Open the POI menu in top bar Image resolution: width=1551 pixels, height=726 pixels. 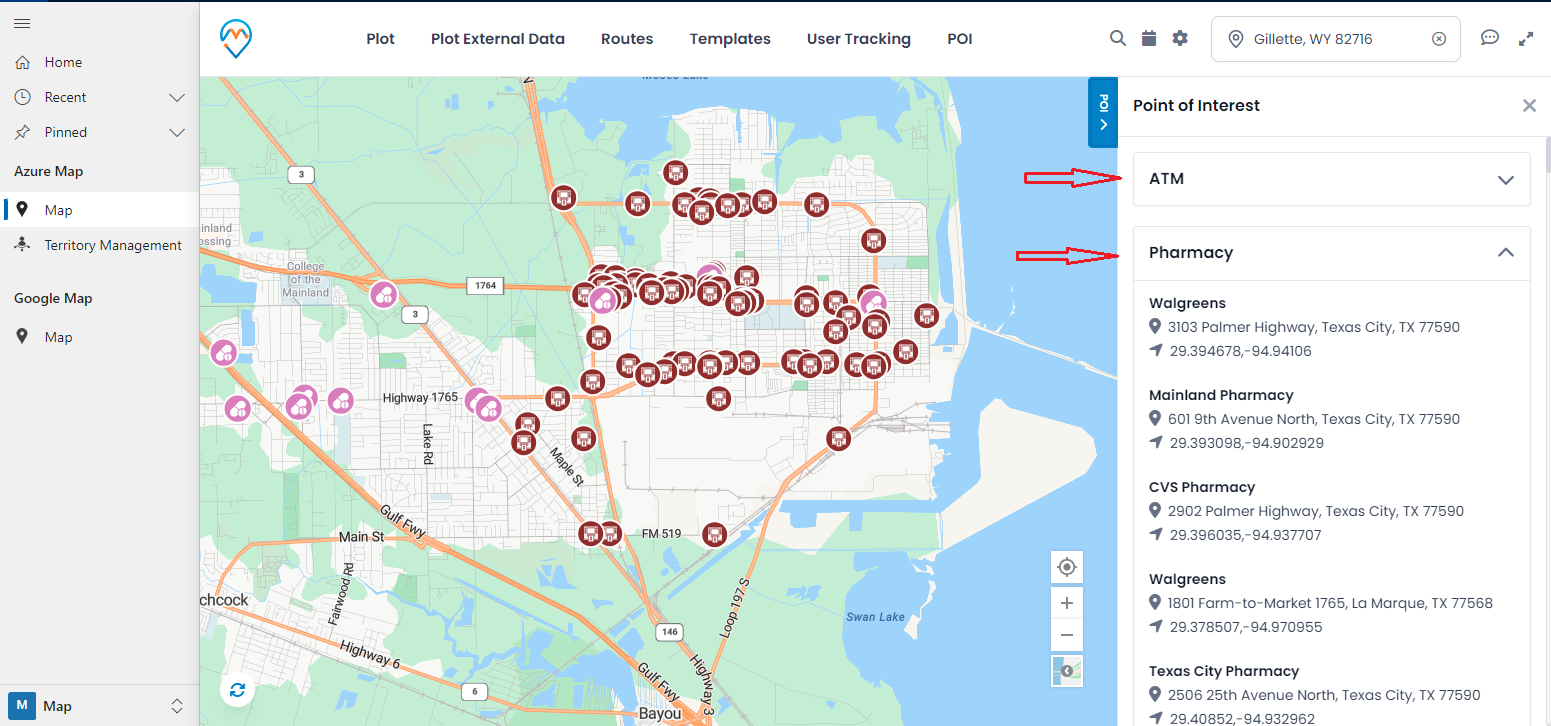960,39
